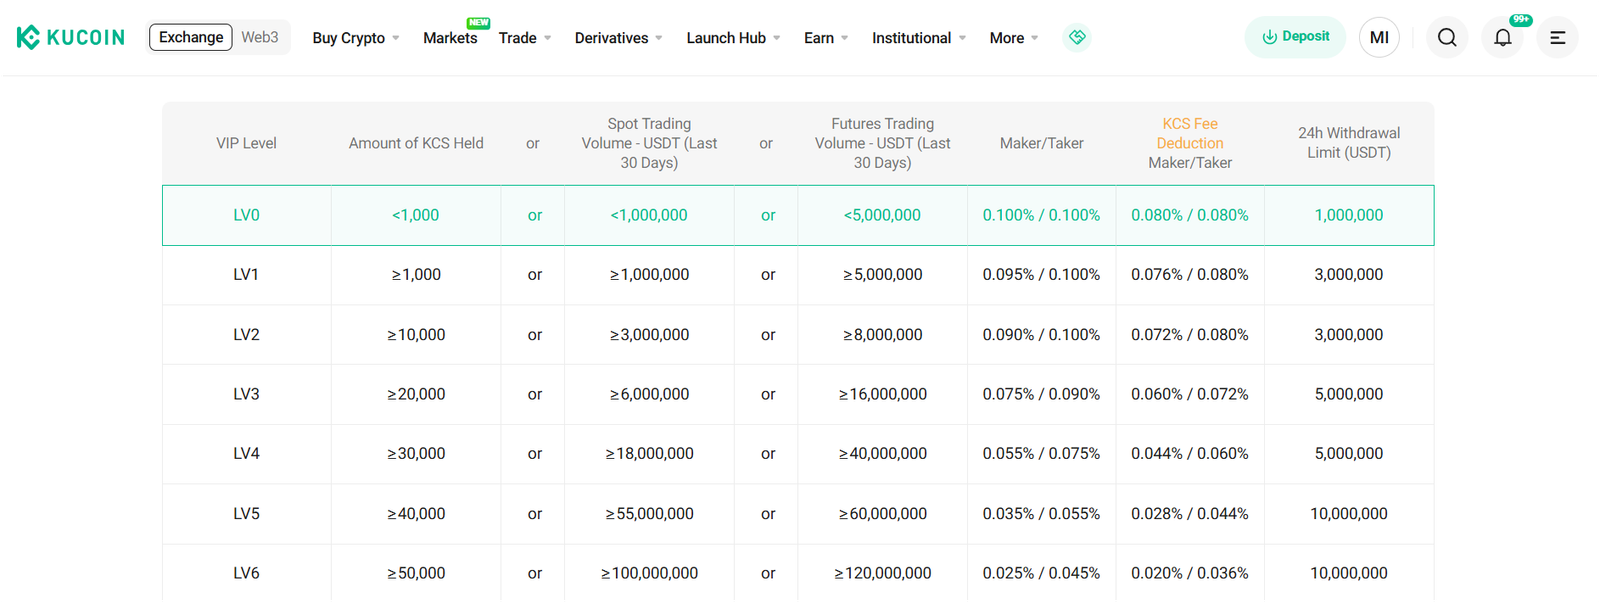Open the hamburger menu icon
This screenshot has height=603, width=1600.
pyautogui.click(x=1558, y=37)
